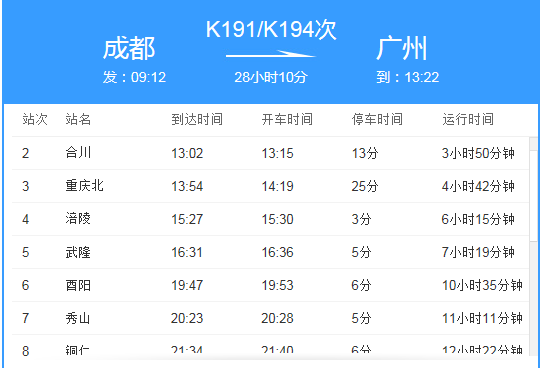Click the 停车时间 column header
This screenshot has height=368, width=541.
point(377,119)
